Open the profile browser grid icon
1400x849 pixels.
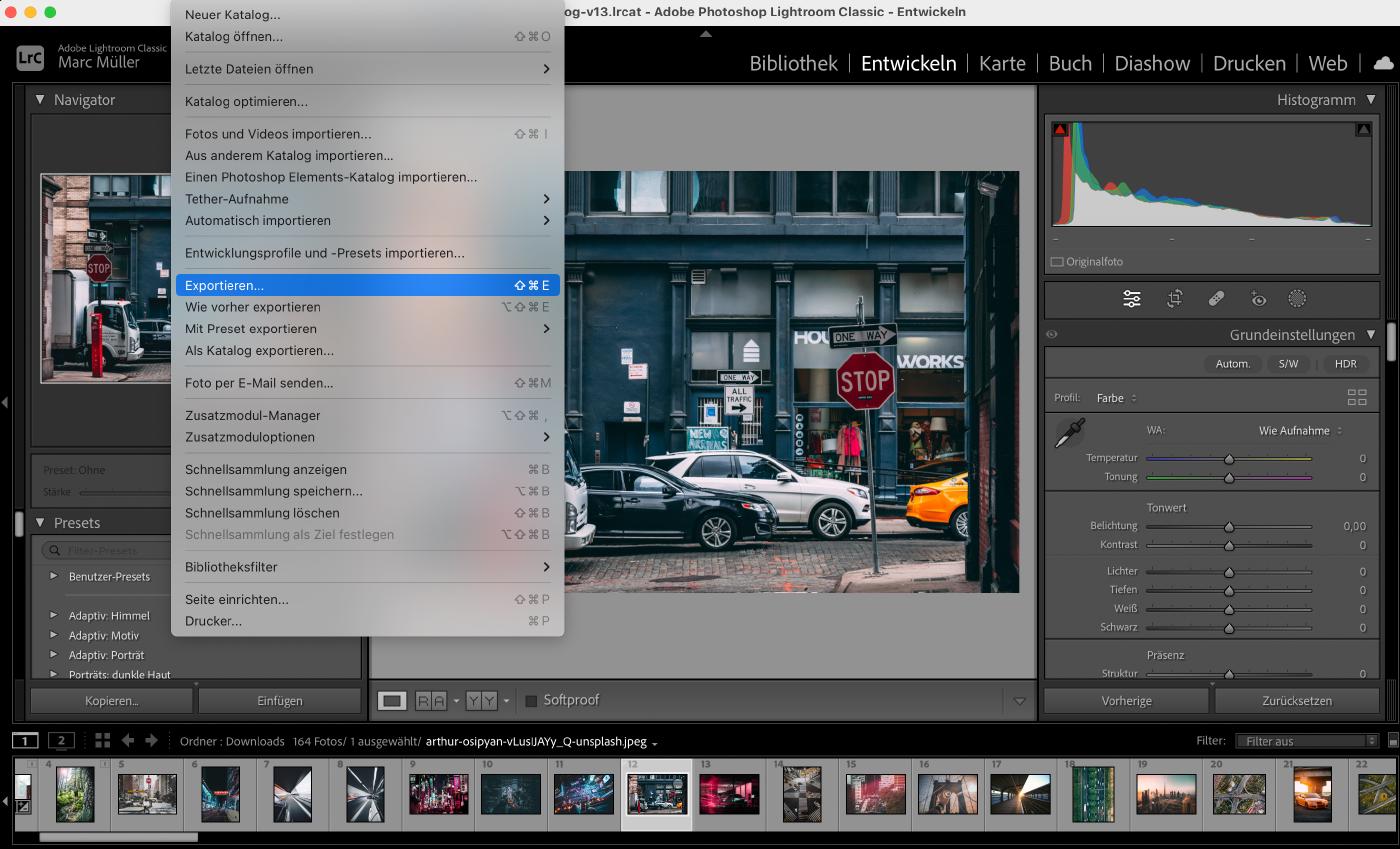pyautogui.click(x=1358, y=397)
